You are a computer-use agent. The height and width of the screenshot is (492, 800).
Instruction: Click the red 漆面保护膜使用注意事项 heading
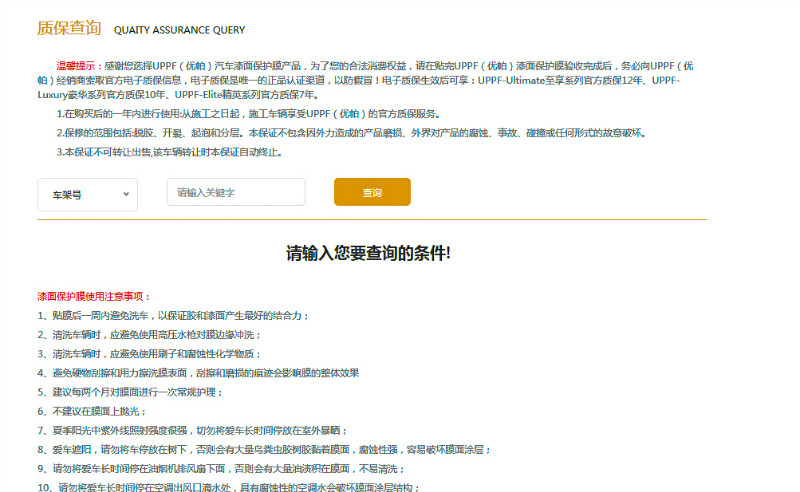tap(94, 297)
